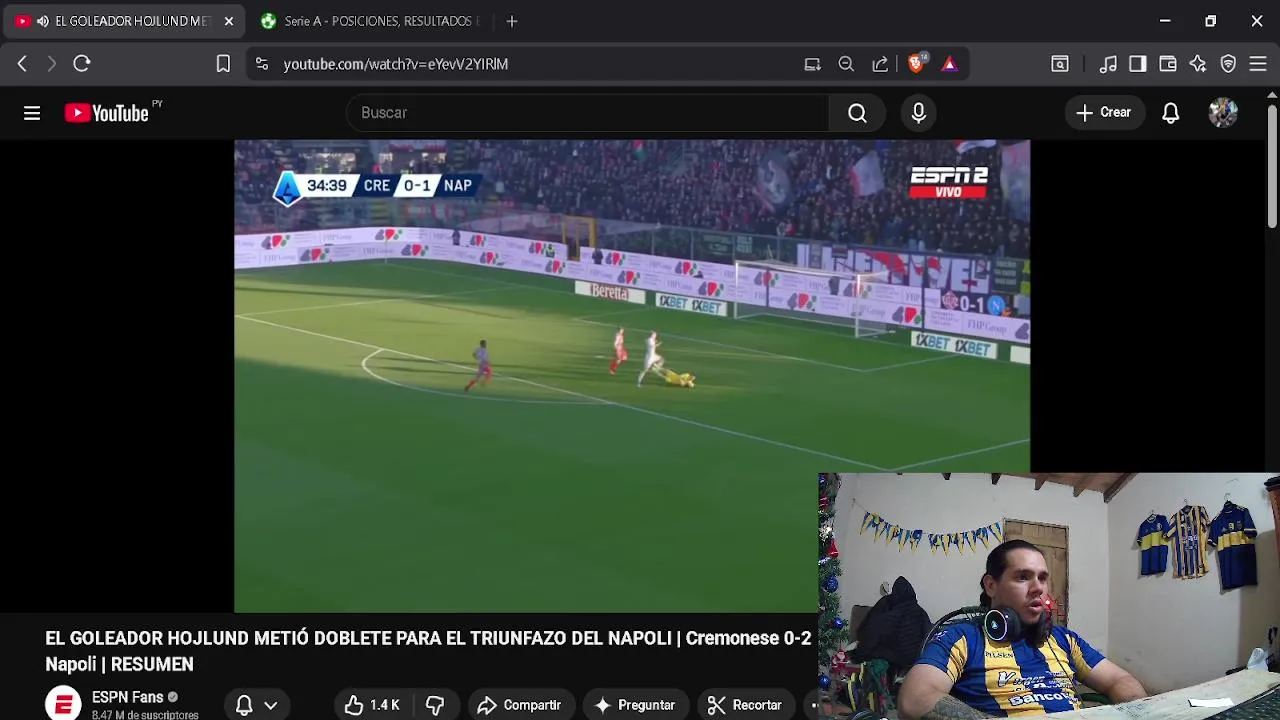Viewport: 1280px width, 720px height.
Task: Click the zoom magnifier icon in address bar
Action: [x=846, y=64]
